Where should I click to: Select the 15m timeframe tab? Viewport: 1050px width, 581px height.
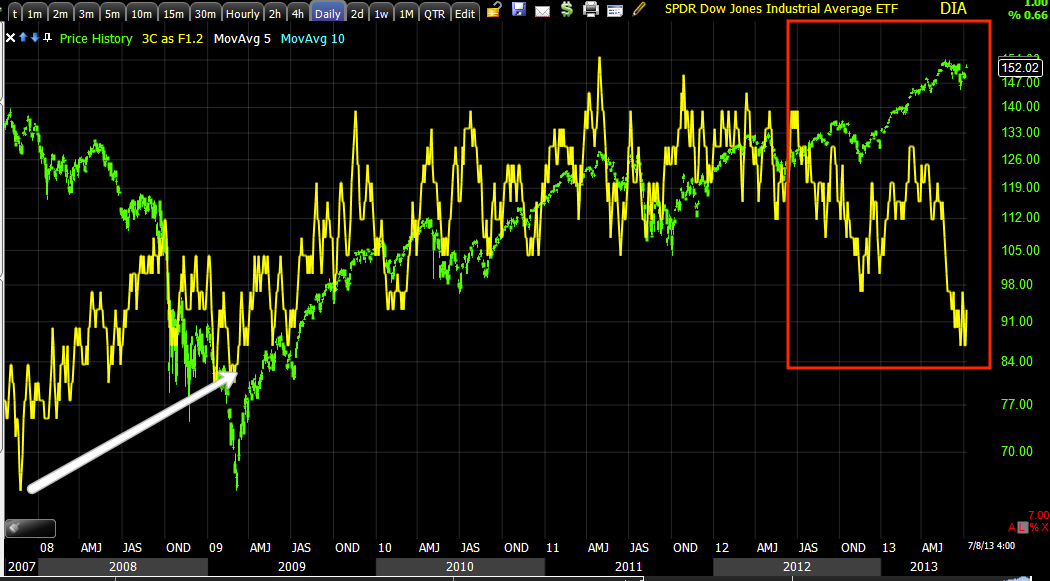click(173, 13)
